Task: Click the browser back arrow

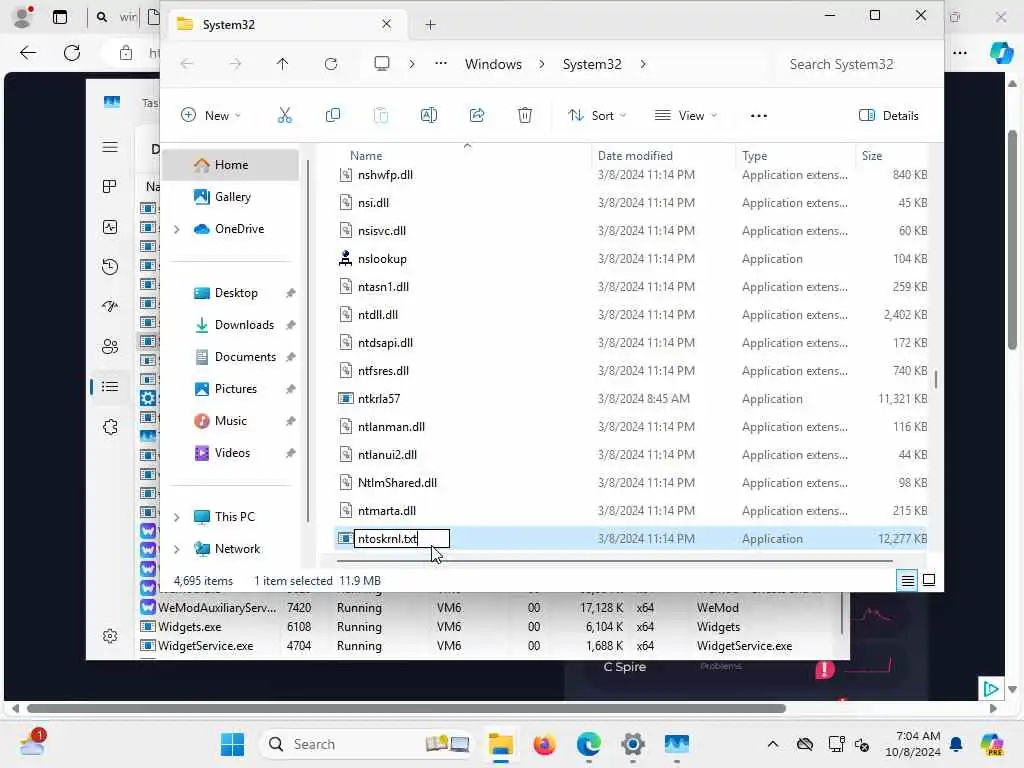Action: (28, 53)
